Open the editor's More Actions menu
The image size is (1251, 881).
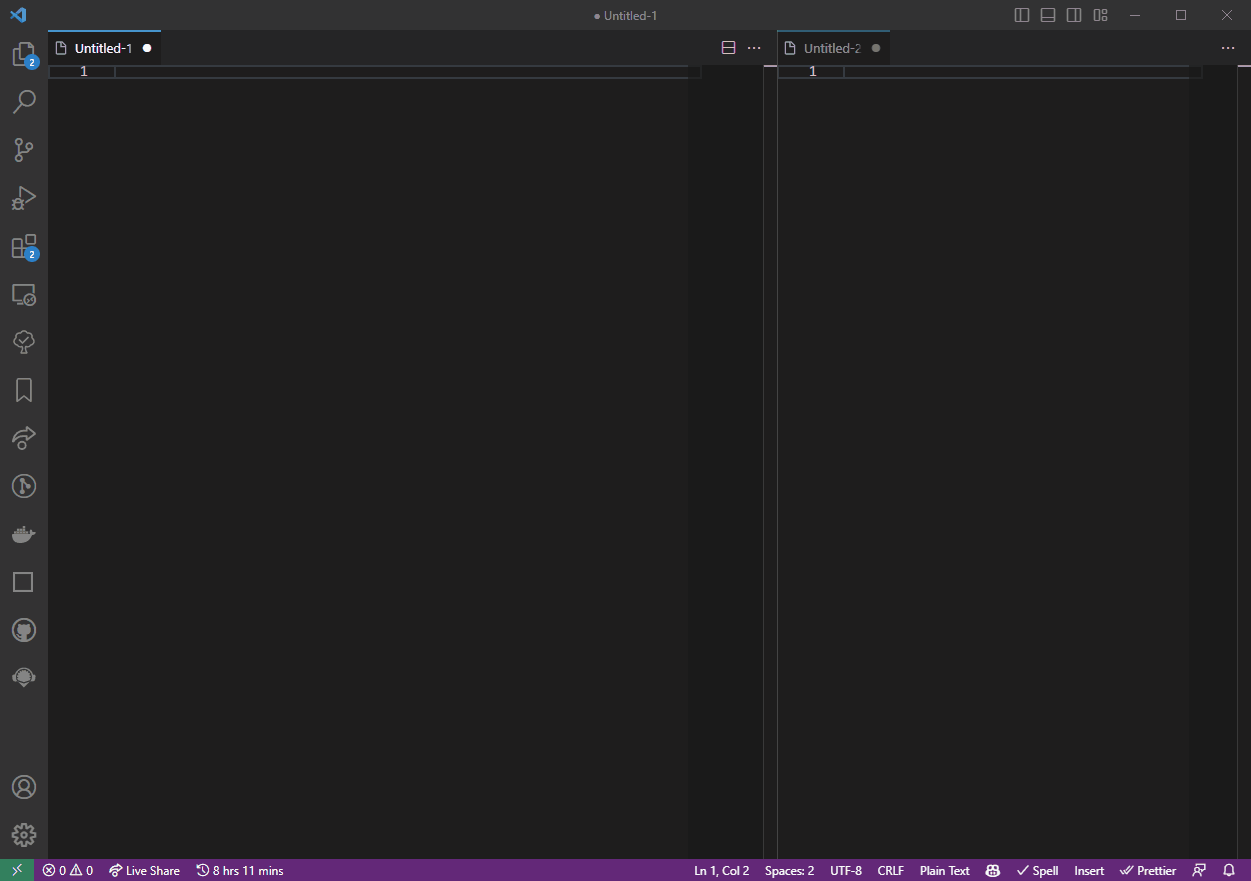754,47
